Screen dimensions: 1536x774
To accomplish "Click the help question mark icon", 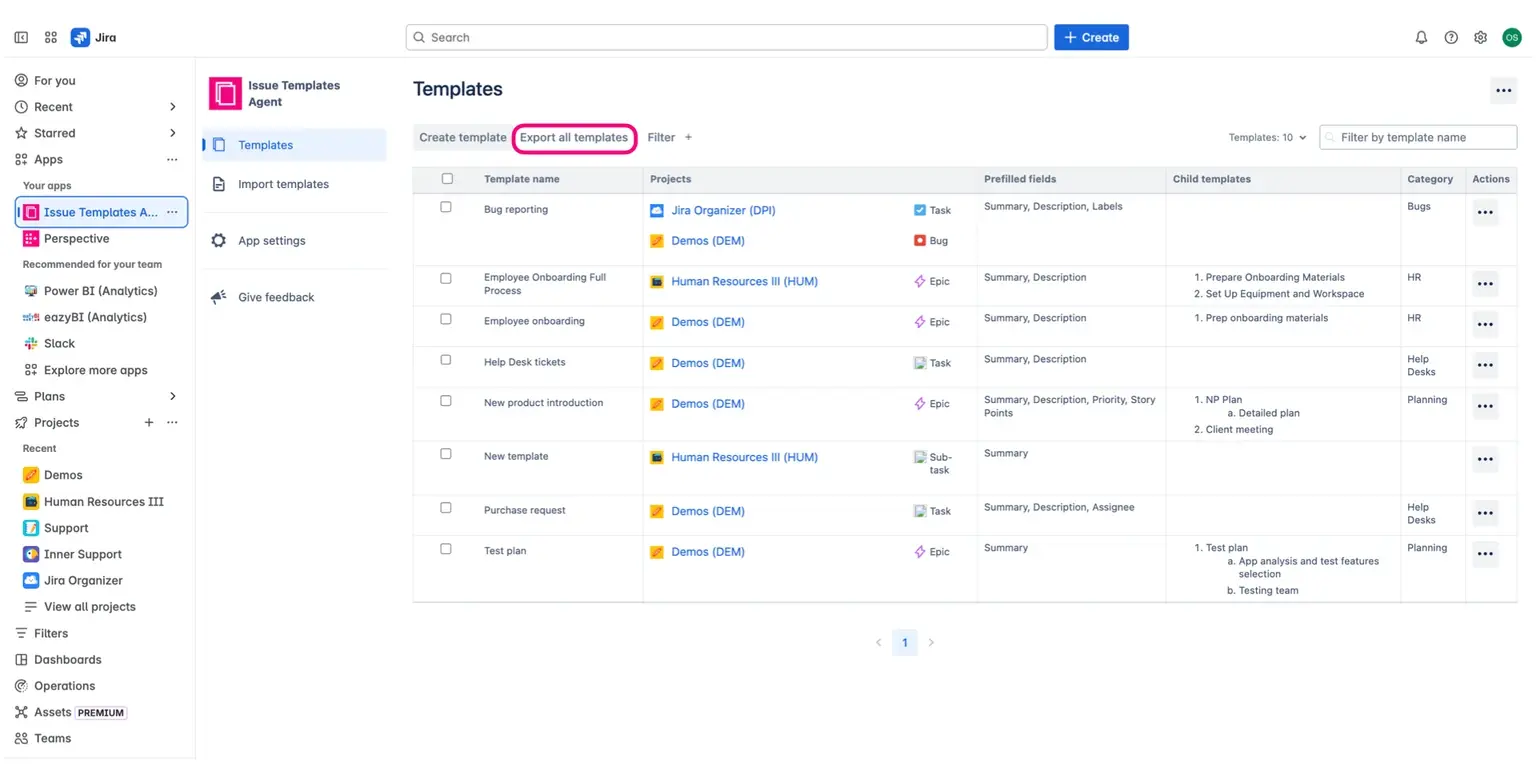I will (1451, 37).
